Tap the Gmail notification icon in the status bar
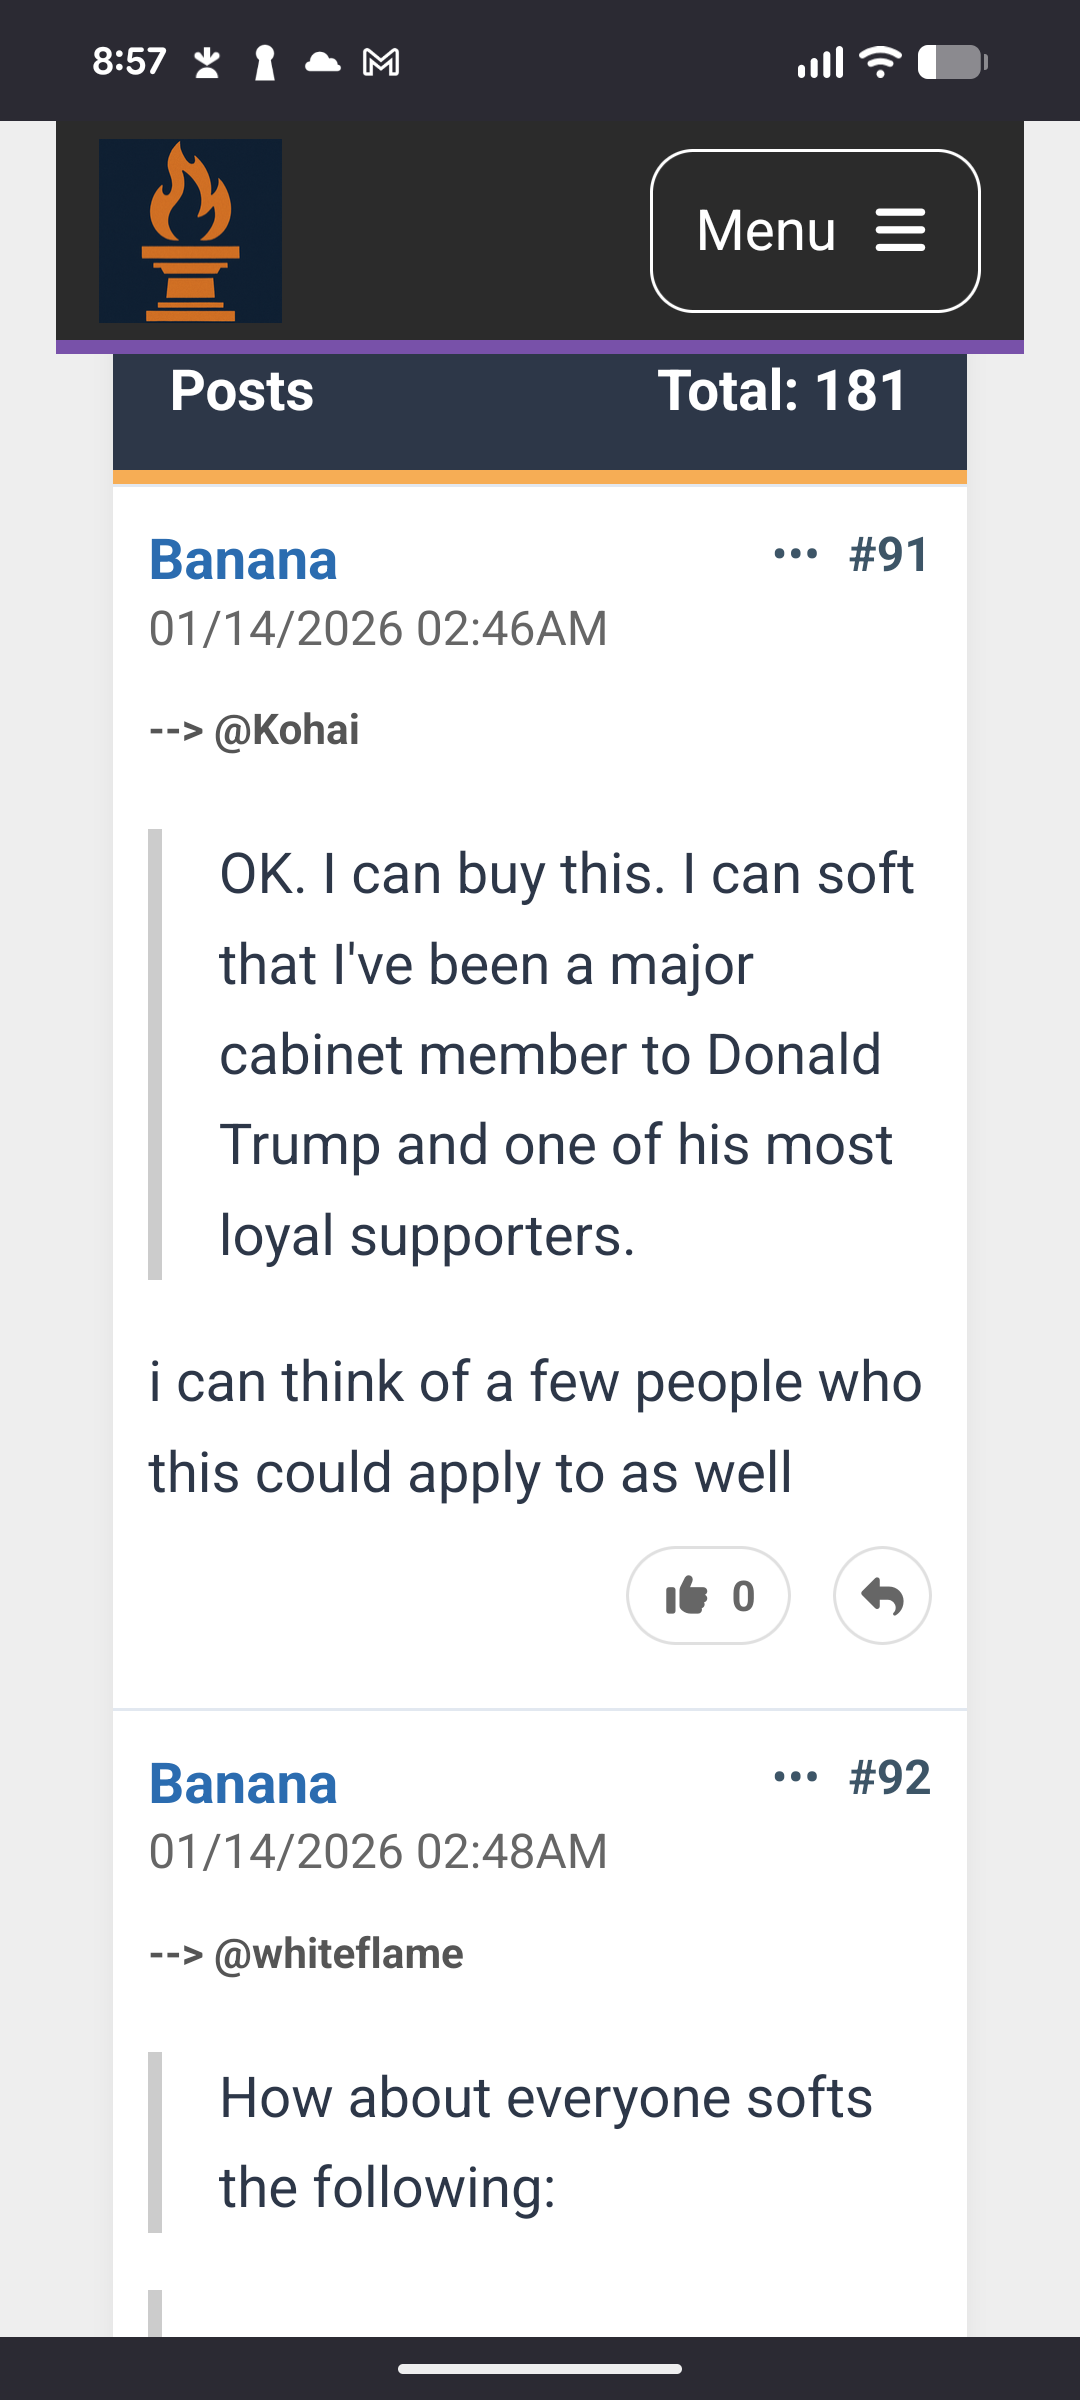This screenshot has height=2400, width=1080. click(x=381, y=63)
